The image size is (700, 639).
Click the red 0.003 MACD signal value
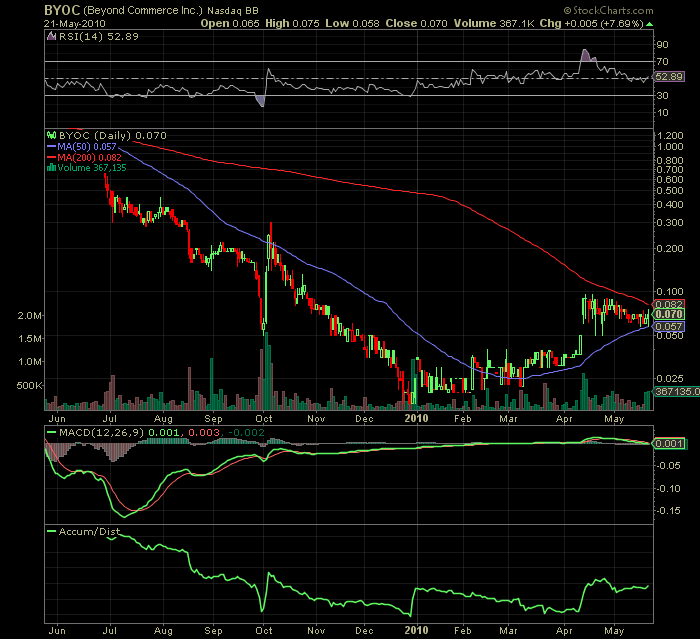[x=204, y=433]
